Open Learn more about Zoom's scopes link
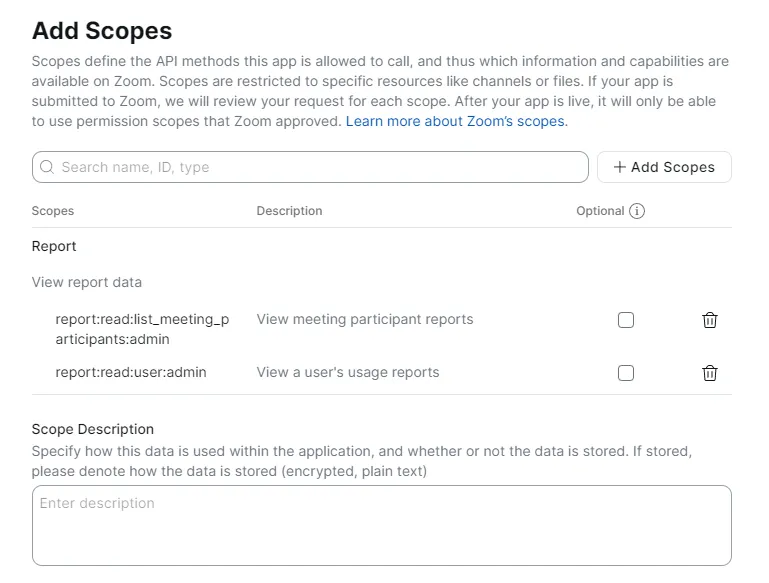This screenshot has height=583, width=769. 456,121
